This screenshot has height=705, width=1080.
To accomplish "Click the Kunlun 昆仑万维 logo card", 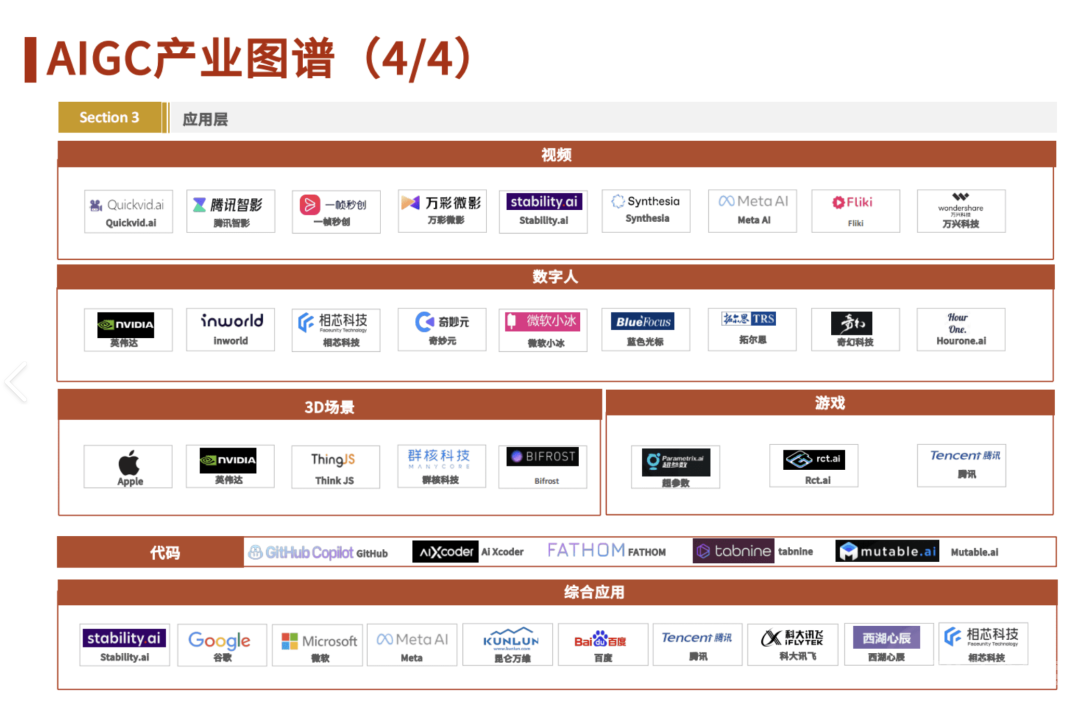I will click(508, 644).
